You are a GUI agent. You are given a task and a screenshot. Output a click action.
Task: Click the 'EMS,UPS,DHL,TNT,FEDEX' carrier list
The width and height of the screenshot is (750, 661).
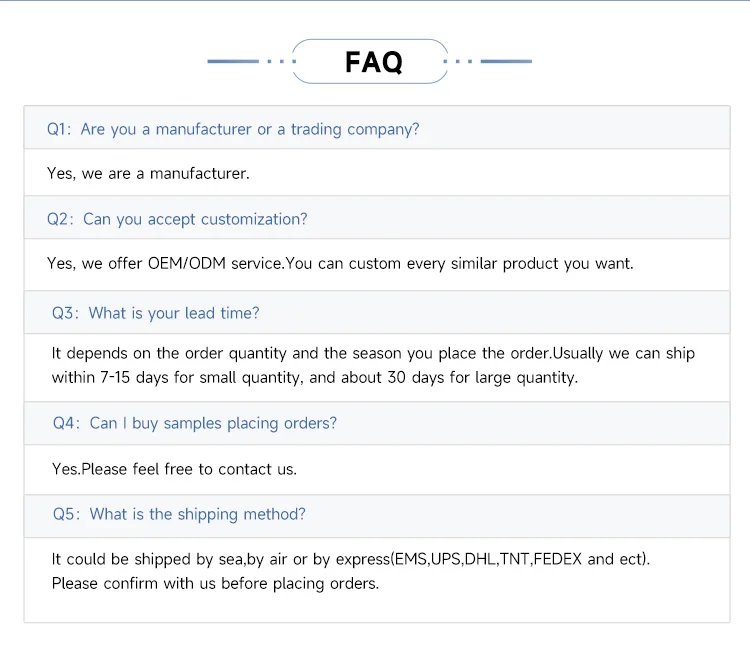[490, 558]
